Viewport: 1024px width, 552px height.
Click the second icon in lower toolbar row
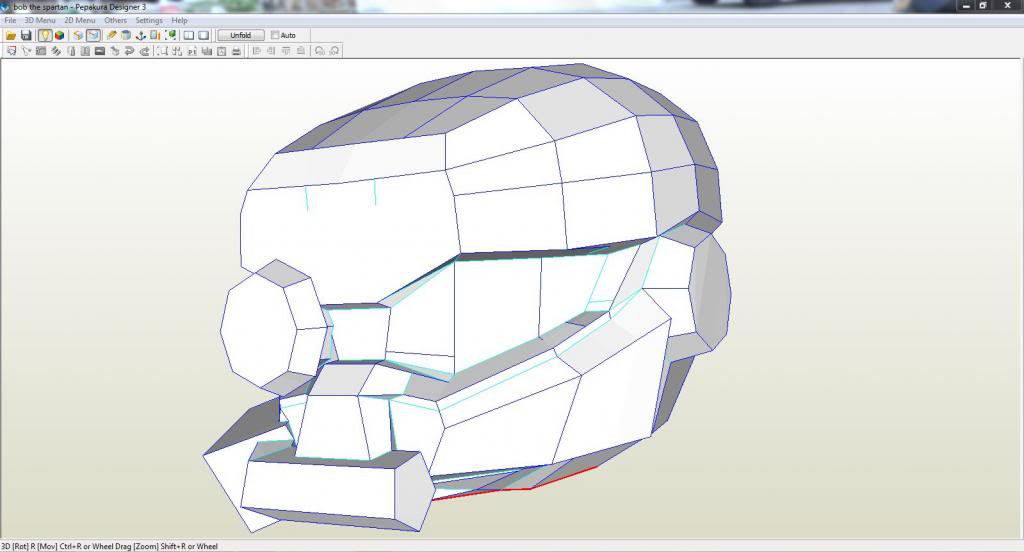click(x=26, y=51)
